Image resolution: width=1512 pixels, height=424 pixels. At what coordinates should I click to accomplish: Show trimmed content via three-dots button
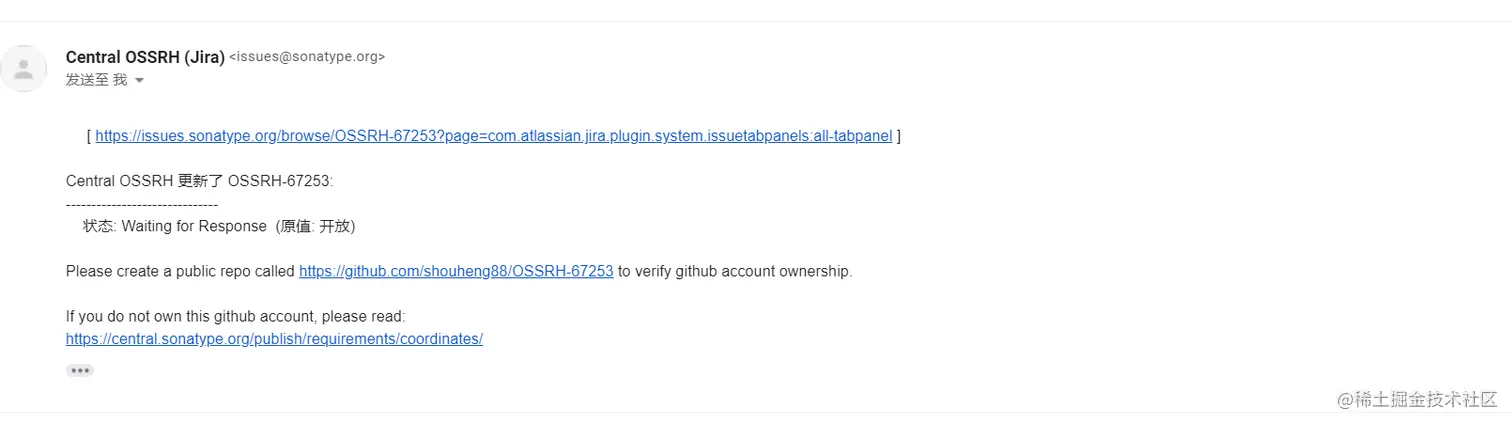click(x=80, y=370)
